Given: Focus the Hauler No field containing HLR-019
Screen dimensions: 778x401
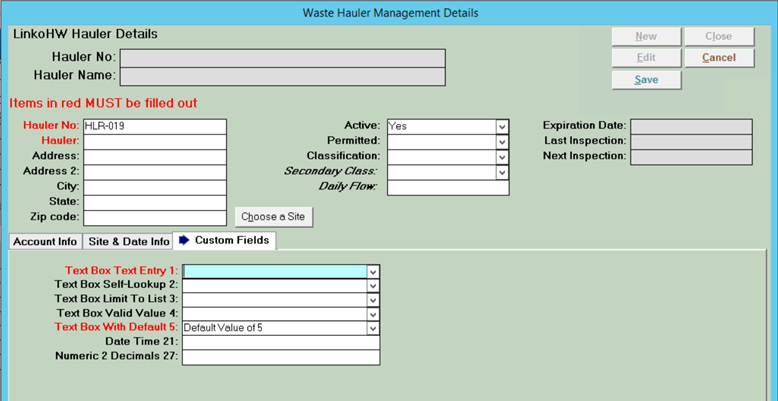Looking at the screenshot, I should point(155,127).
